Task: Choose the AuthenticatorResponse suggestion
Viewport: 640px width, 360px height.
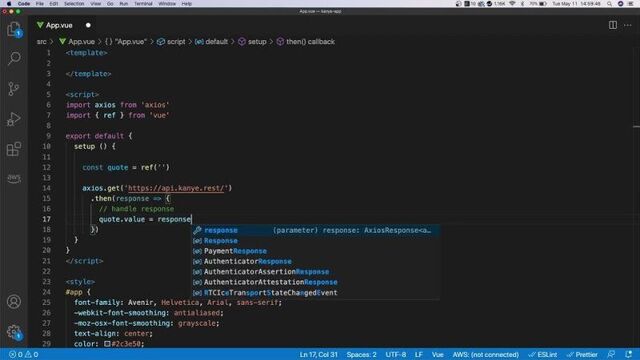Action: click(316, 261)
